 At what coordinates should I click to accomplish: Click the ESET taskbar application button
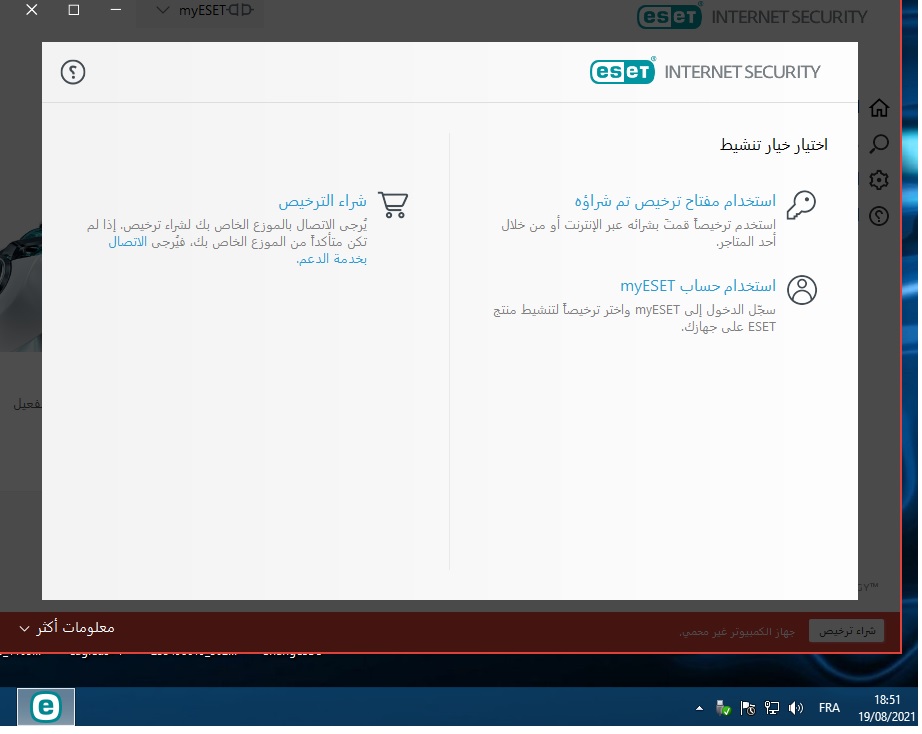46,708
